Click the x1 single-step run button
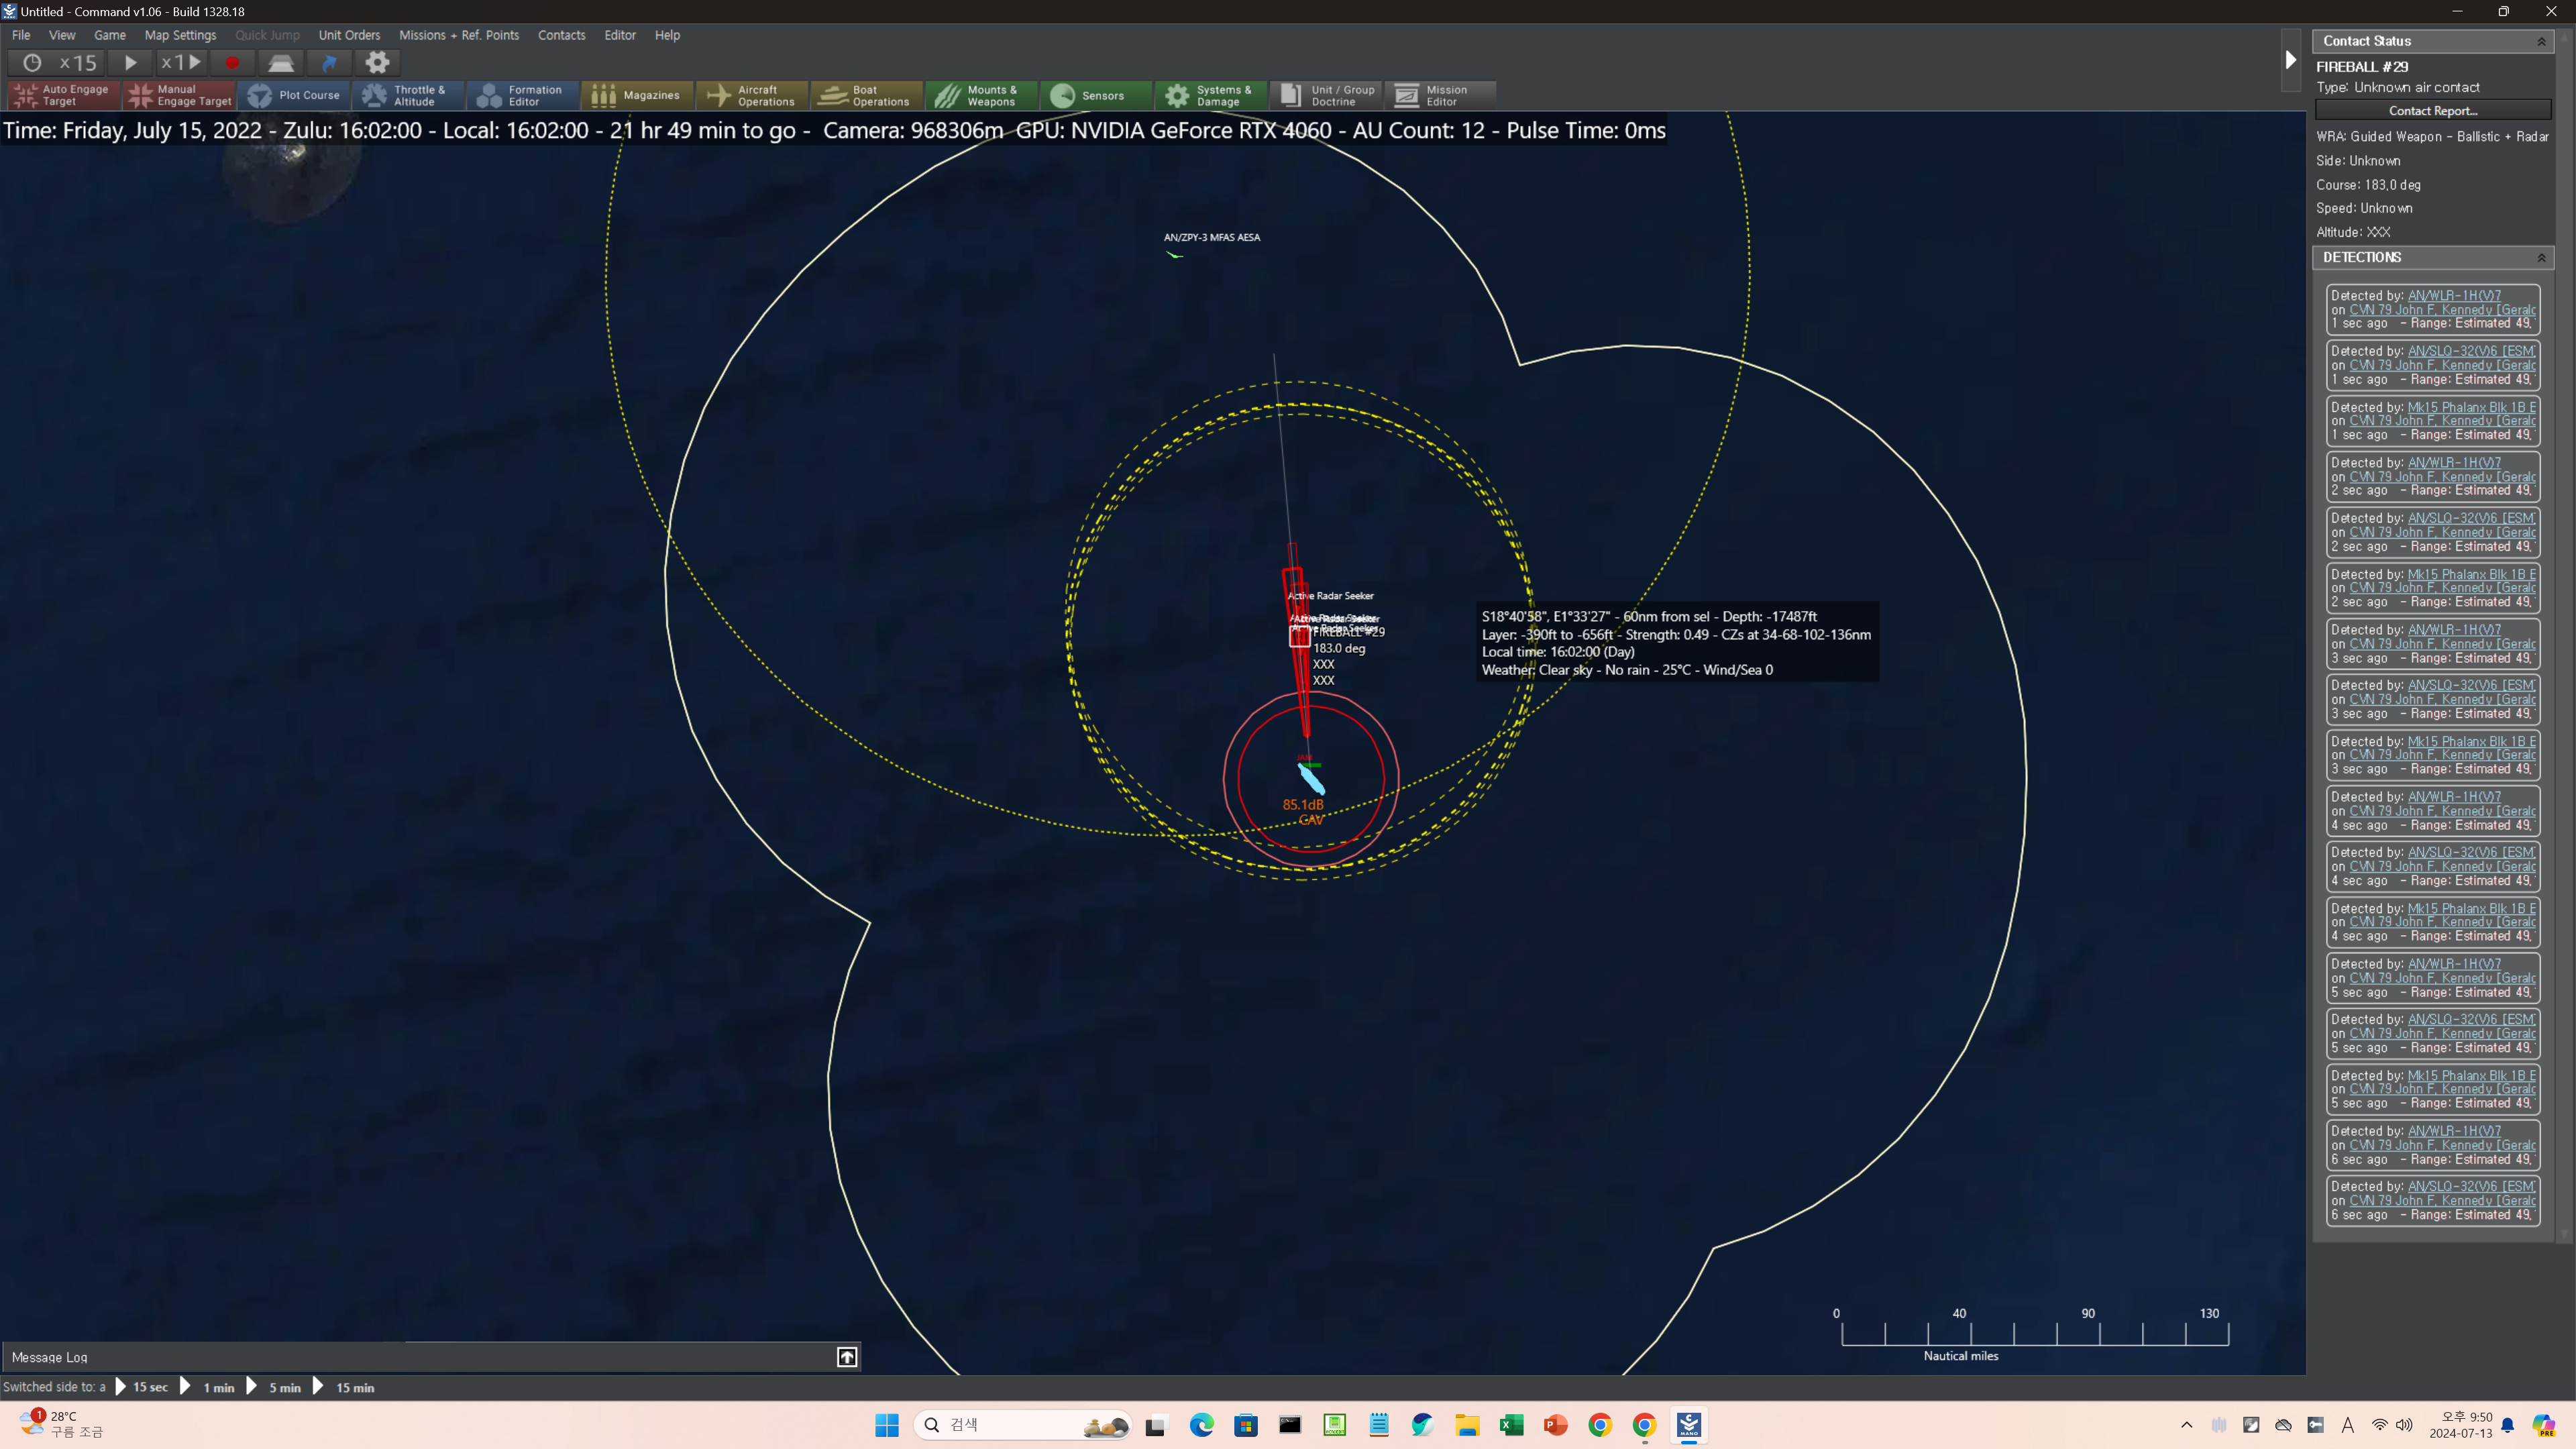Viewport: 2576px width, 1449px height. 181,63
